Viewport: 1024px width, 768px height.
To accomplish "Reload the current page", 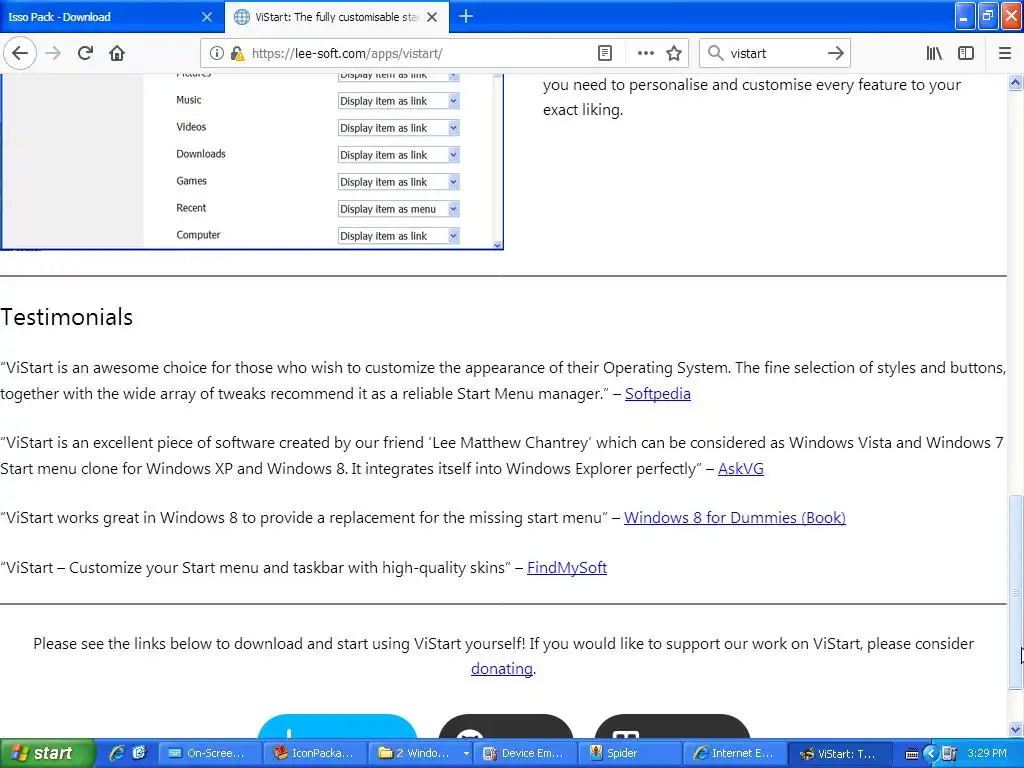I will (x=85, y=54).
